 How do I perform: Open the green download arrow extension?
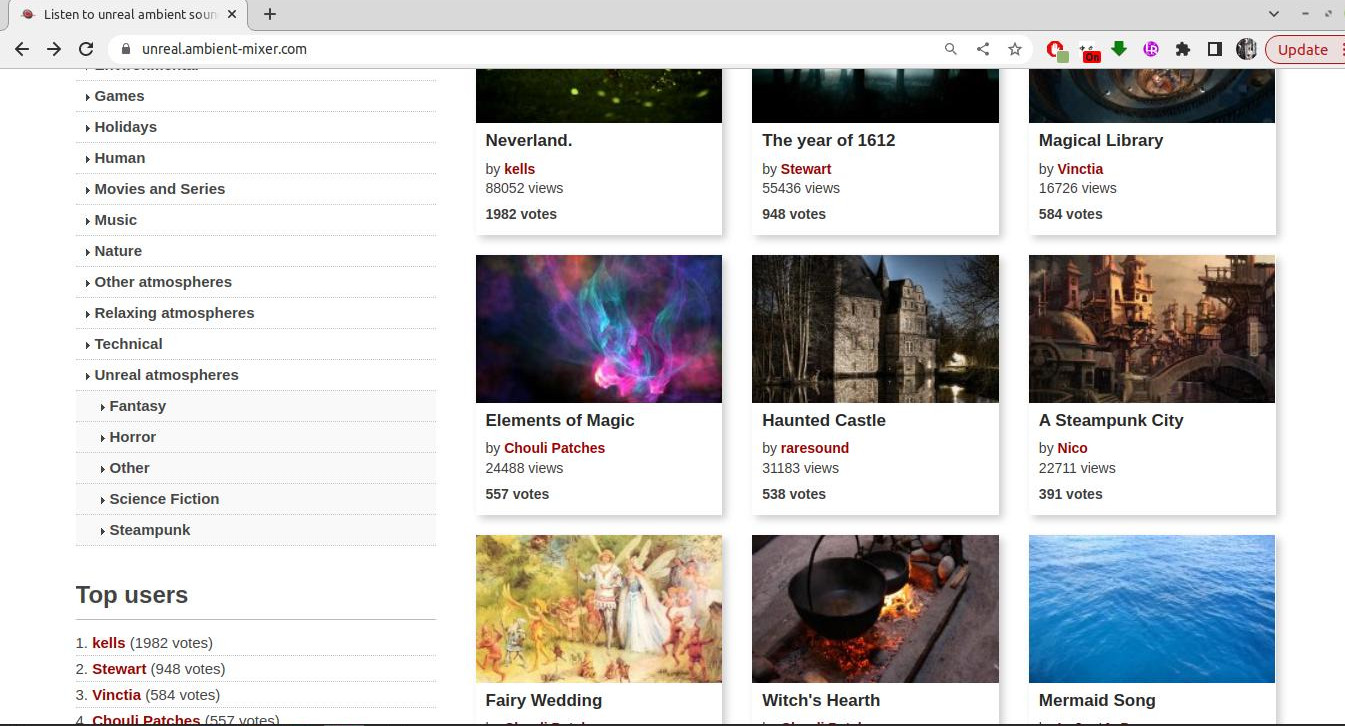pyautogui.click(x=1119, y=48)
